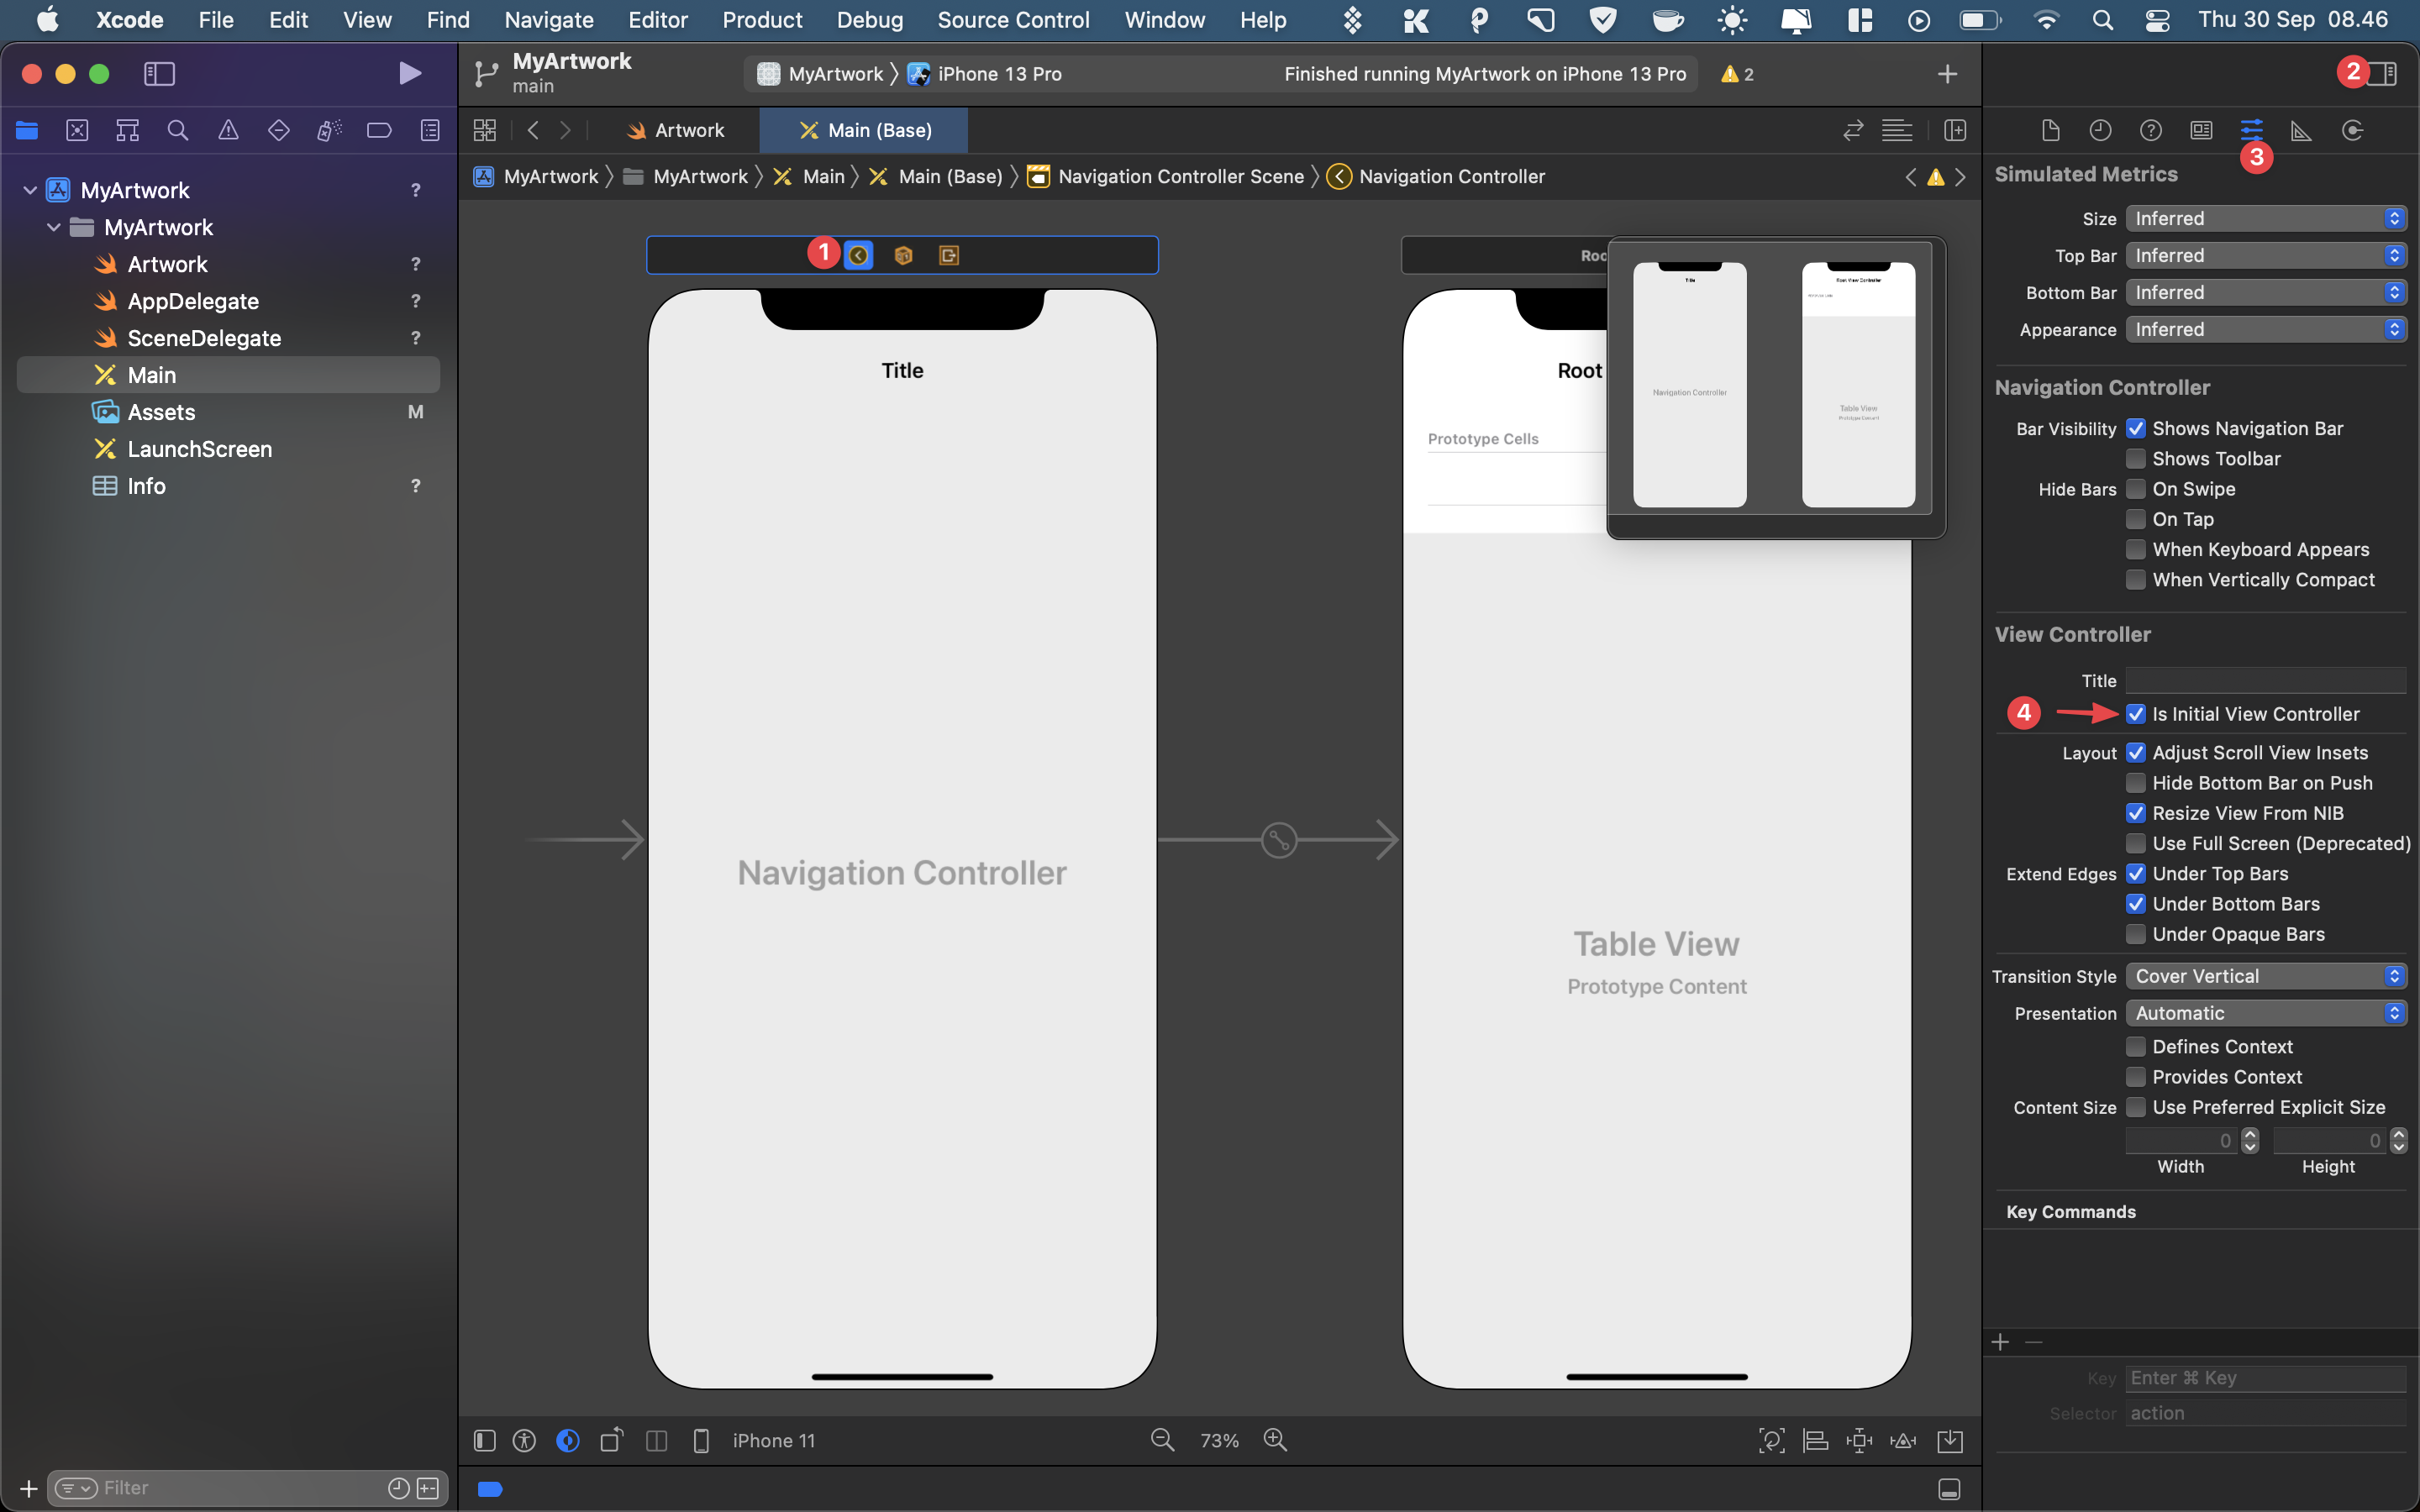Screen dimensions: 2420x1512
Task: Open the Report navigator
Action: point(430,130)
